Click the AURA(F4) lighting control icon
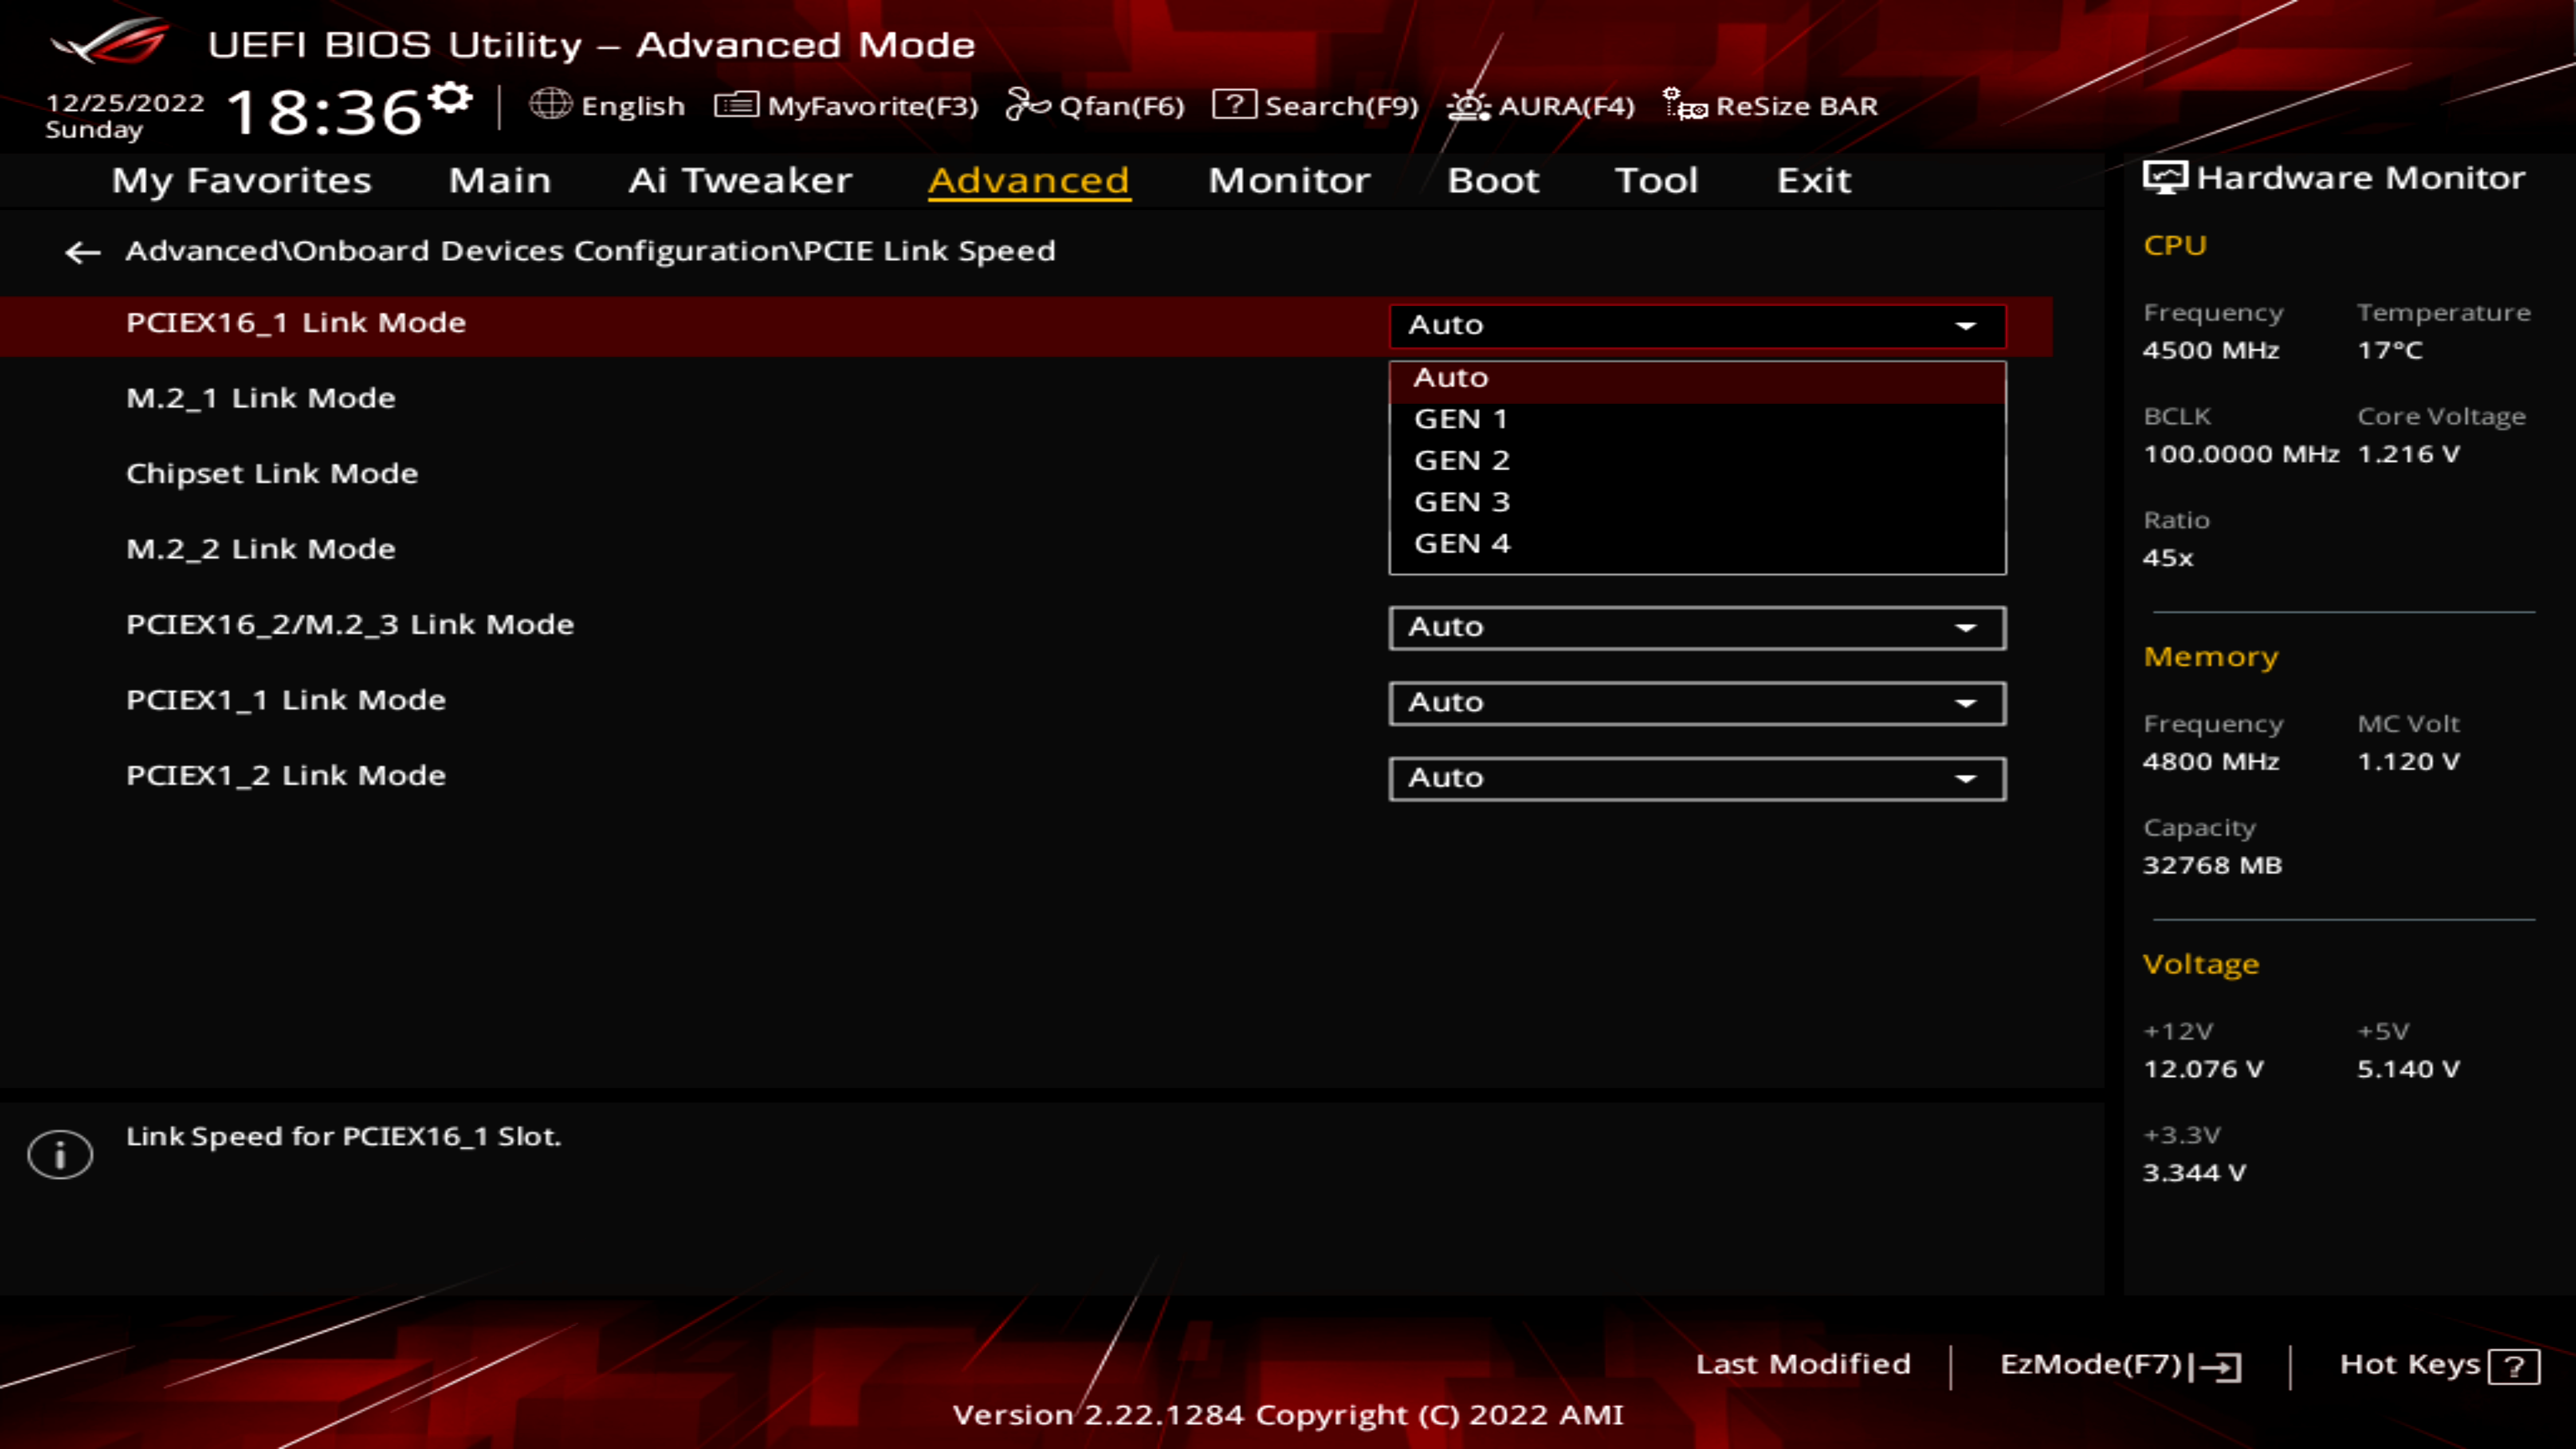 point(1468,106)
